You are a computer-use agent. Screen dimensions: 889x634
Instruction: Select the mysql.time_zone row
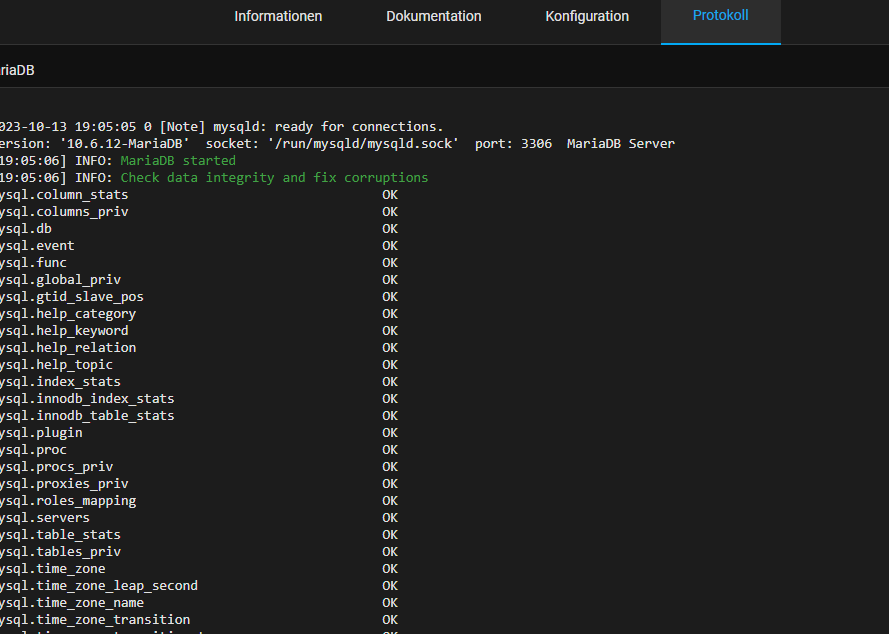199,569
